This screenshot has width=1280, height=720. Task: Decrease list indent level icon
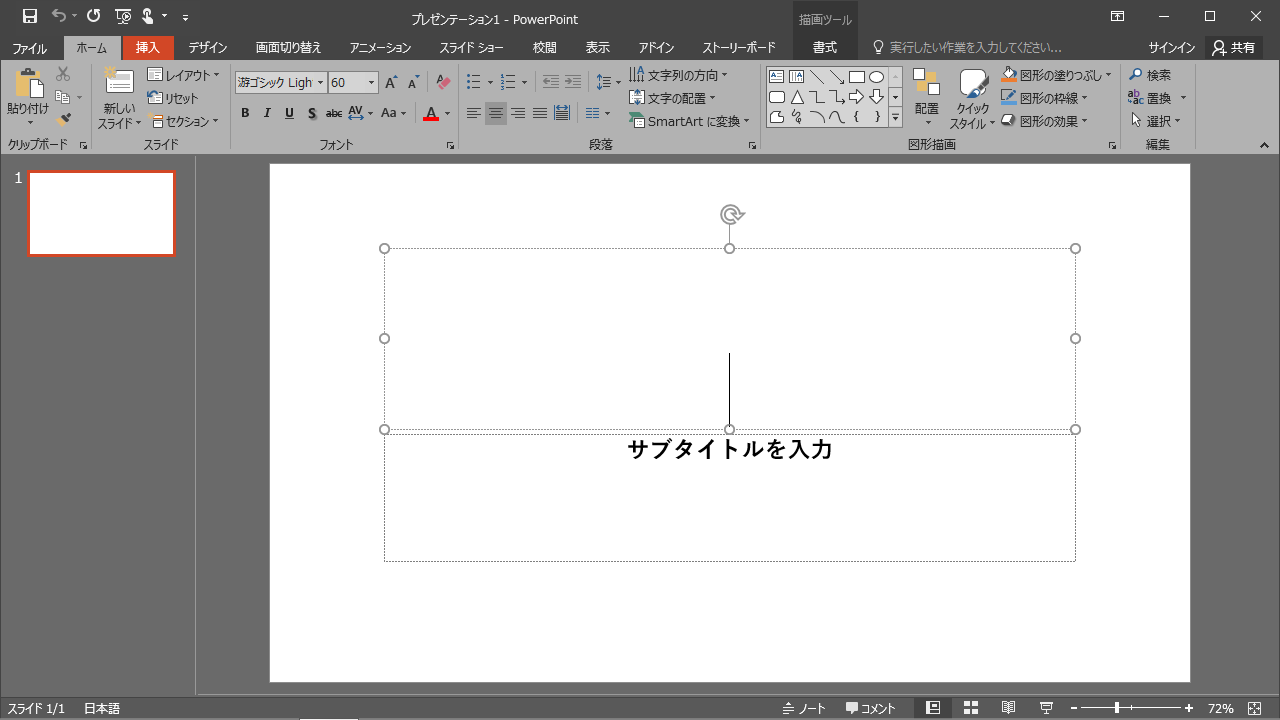coord(551,83)
